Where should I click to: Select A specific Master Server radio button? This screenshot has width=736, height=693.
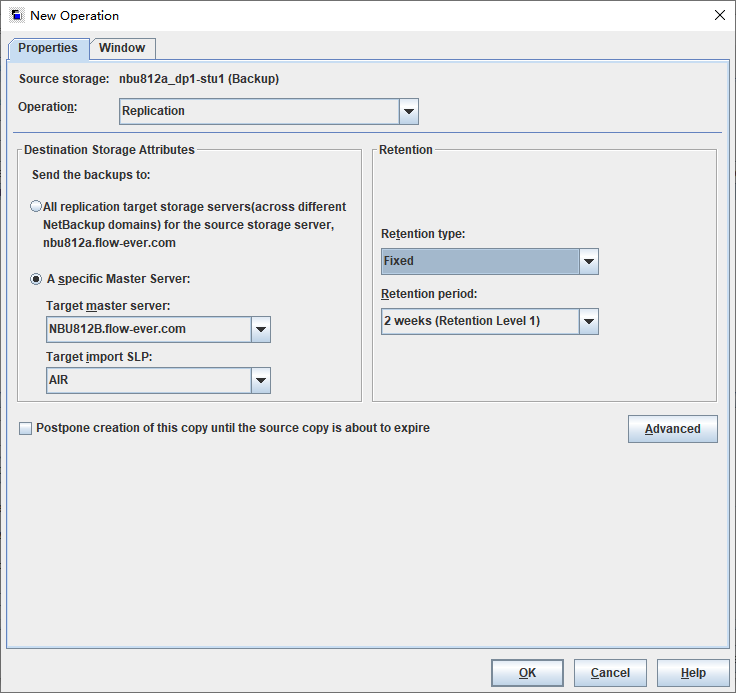tap(36, 279)
